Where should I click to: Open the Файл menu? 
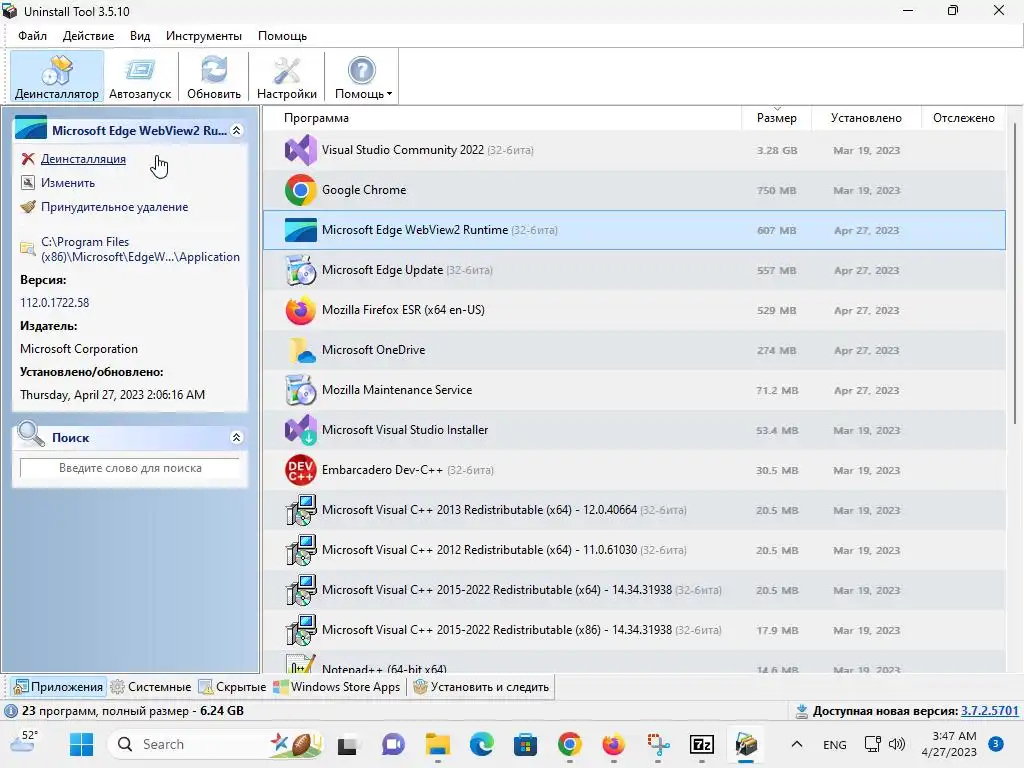click(x=32, y=36)
